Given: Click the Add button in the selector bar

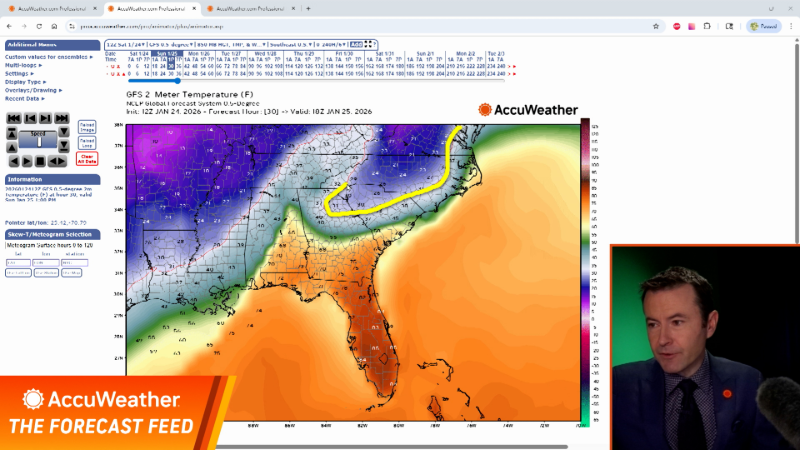Looking at the screenshot, I should [356, 44].
